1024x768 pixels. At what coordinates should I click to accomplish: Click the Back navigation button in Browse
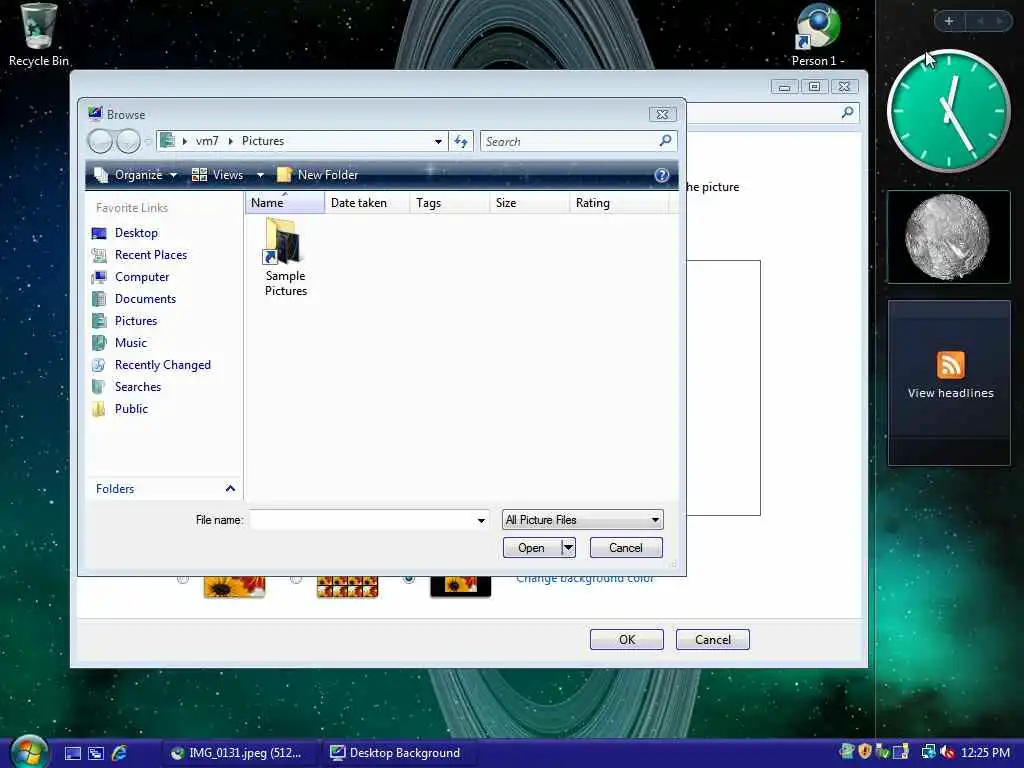pyautogui.click(x=100, y=141)
